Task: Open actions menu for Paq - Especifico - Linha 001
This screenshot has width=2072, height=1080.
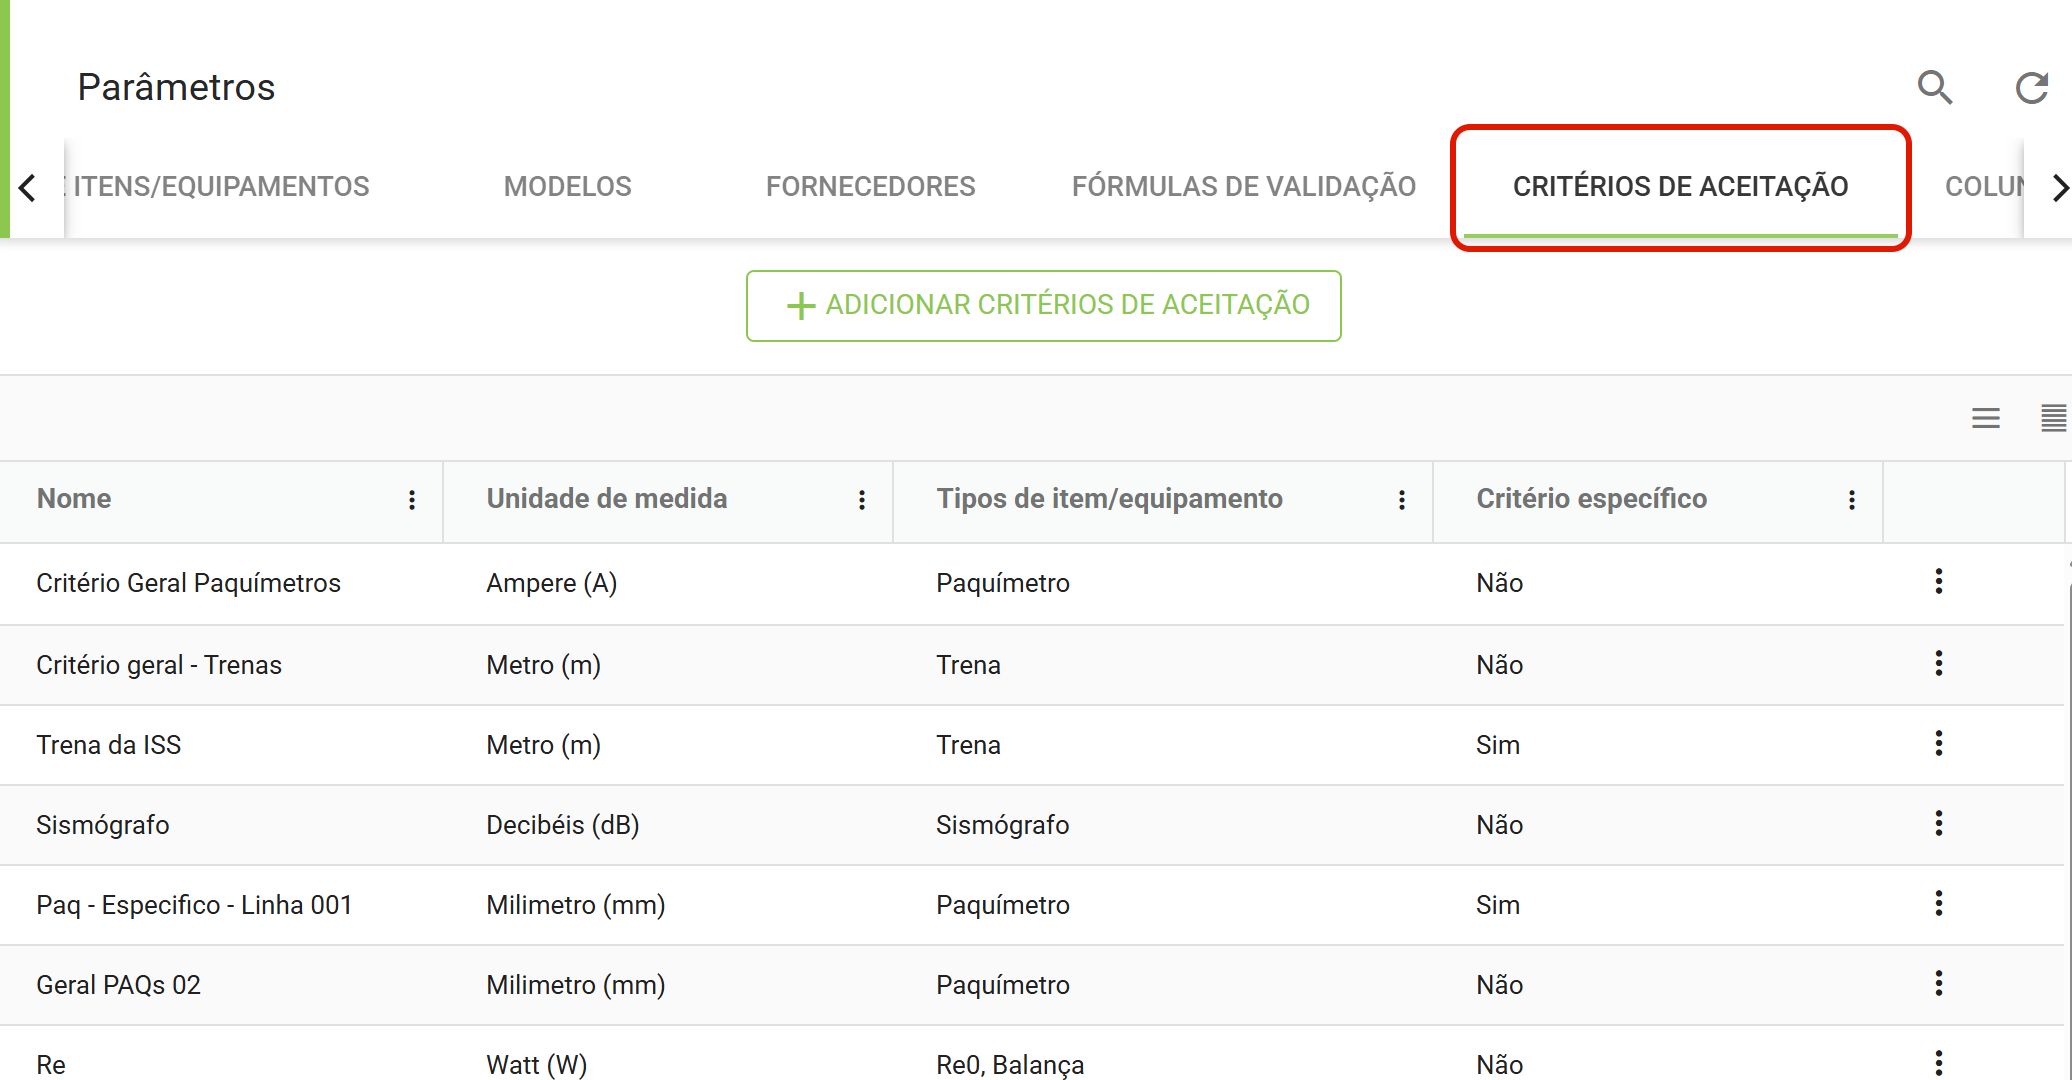Action: coord(1939,904)
